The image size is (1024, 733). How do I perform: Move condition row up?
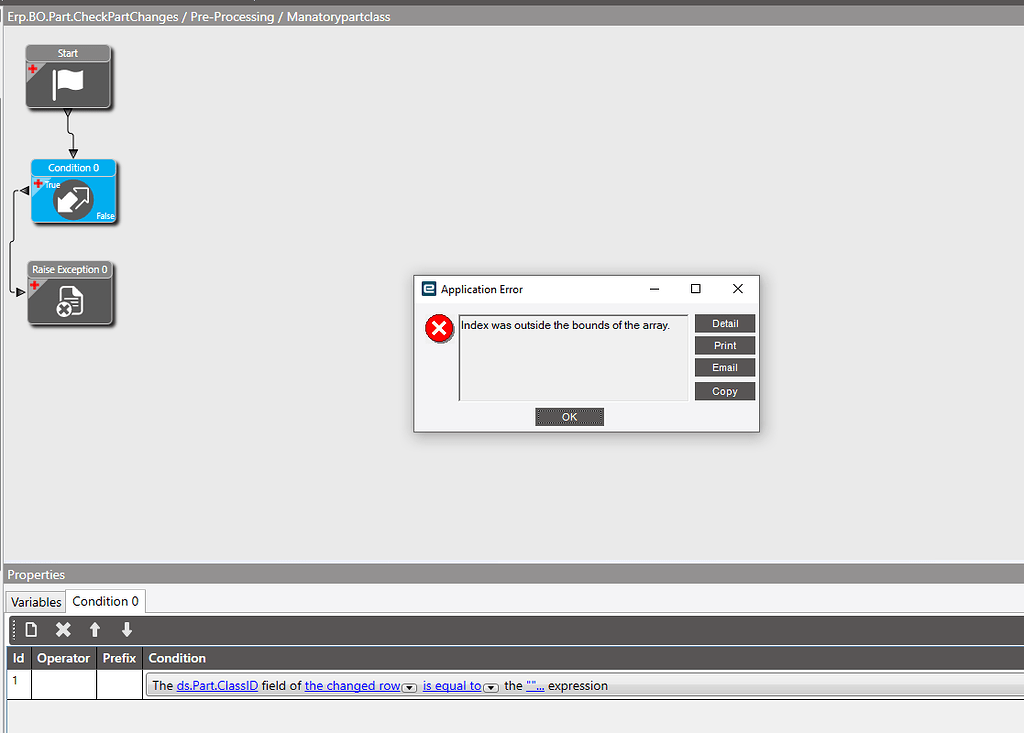click(x=95, y=629)
